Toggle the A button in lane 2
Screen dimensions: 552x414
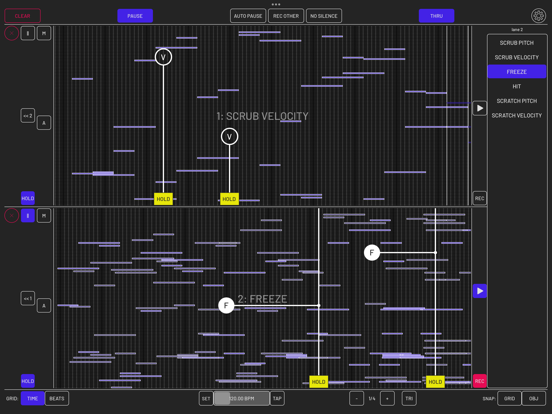(x=44, y=306)
